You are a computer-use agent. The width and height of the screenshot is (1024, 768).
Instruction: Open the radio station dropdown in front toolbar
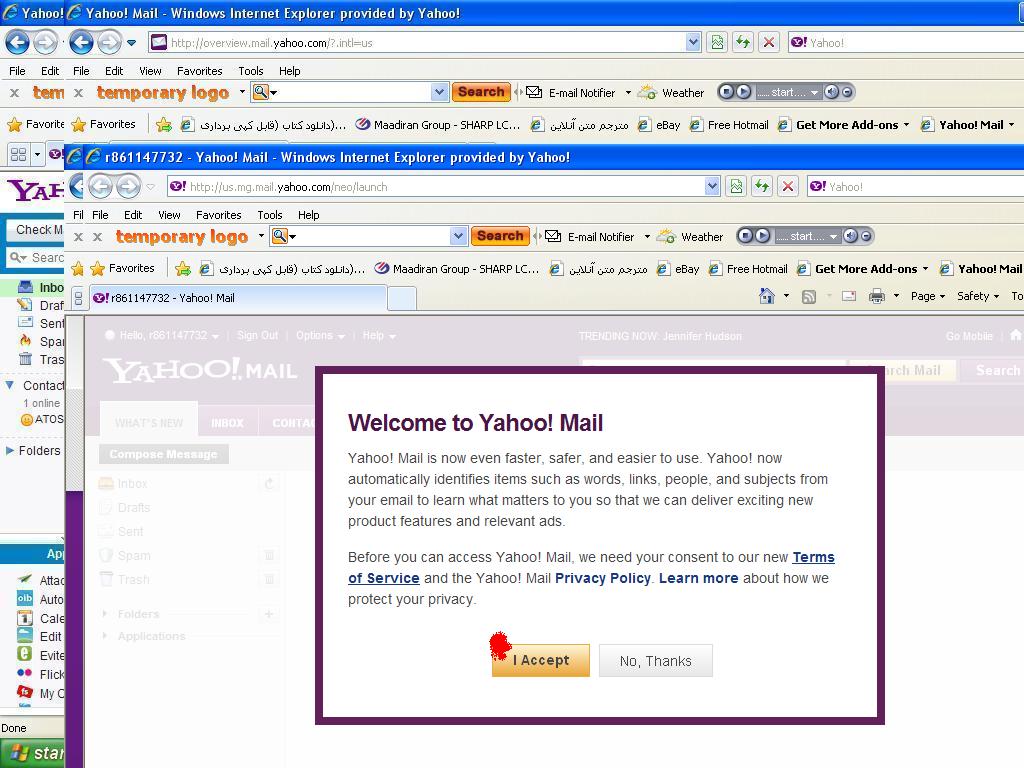point(833,236)
